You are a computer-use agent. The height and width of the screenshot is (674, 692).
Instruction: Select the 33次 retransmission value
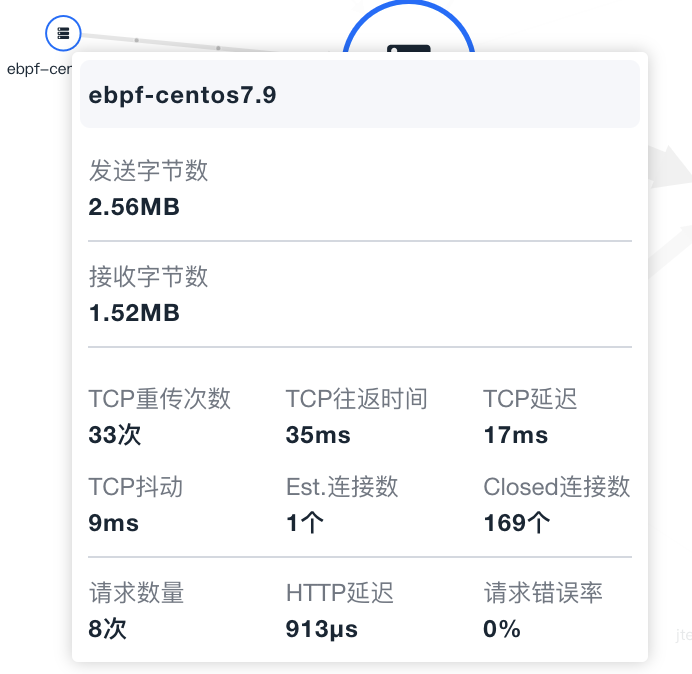pos(116,435)
